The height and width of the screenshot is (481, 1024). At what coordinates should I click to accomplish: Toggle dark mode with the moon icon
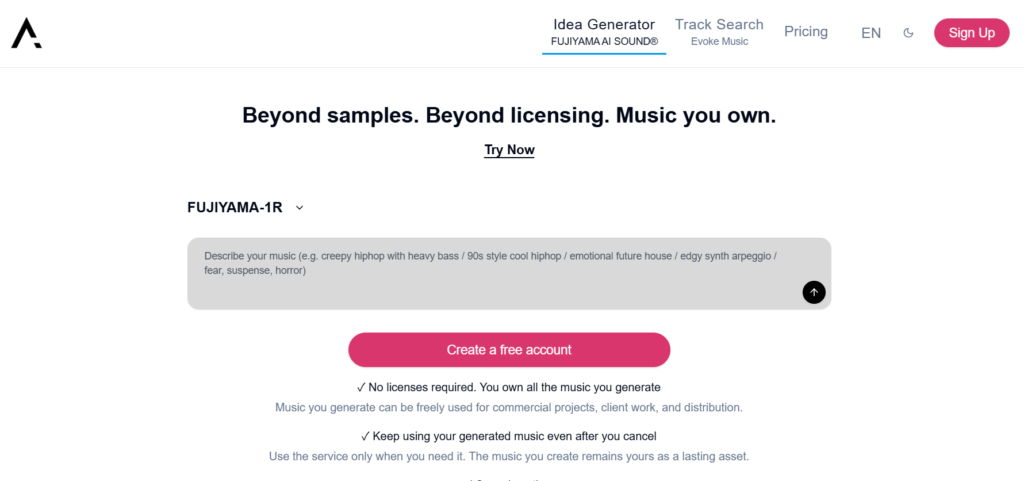pyautogui.click(x=908, y=33)
